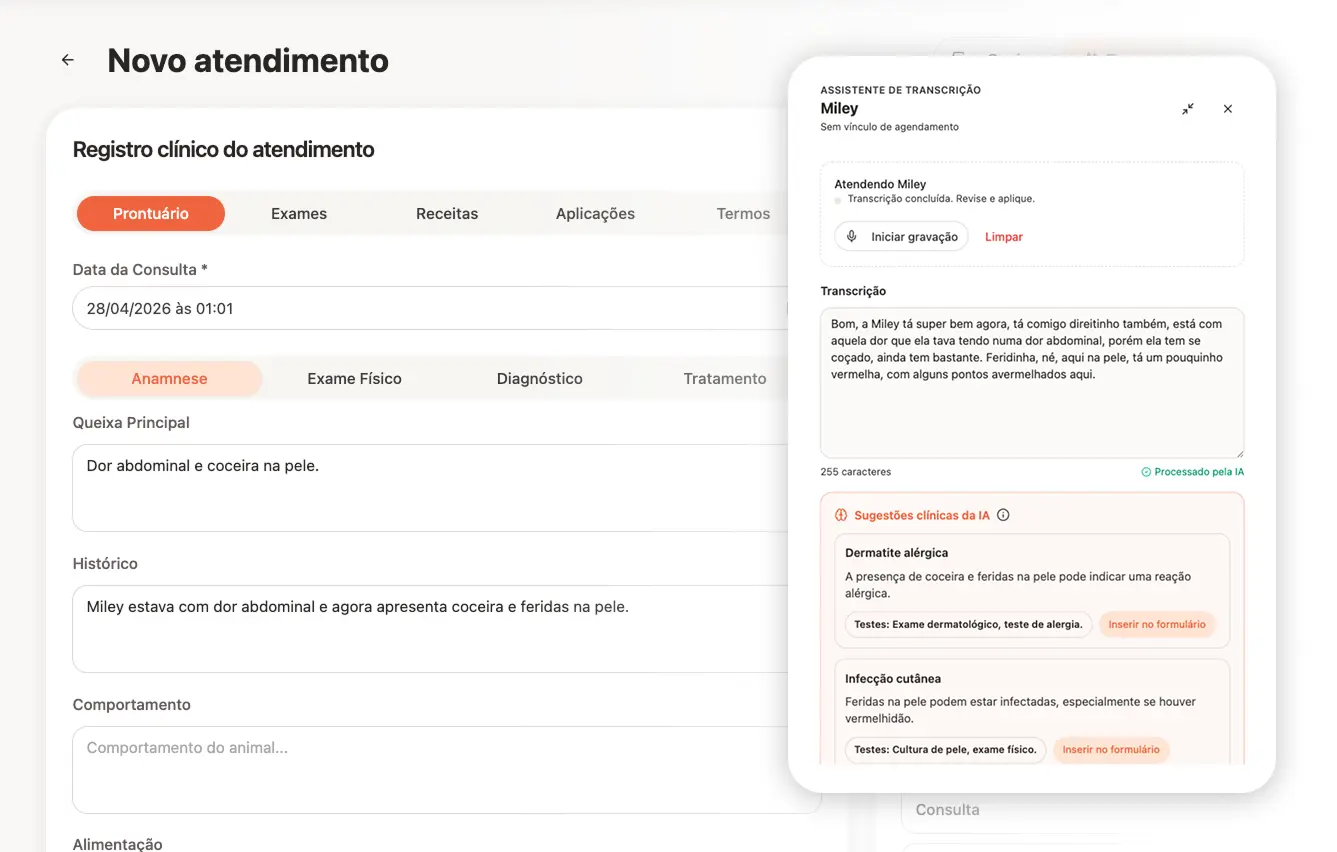The width and height of the screenshot is (1337, 852).
Task: Open the Receitas tab
Action: pos(447,214)
